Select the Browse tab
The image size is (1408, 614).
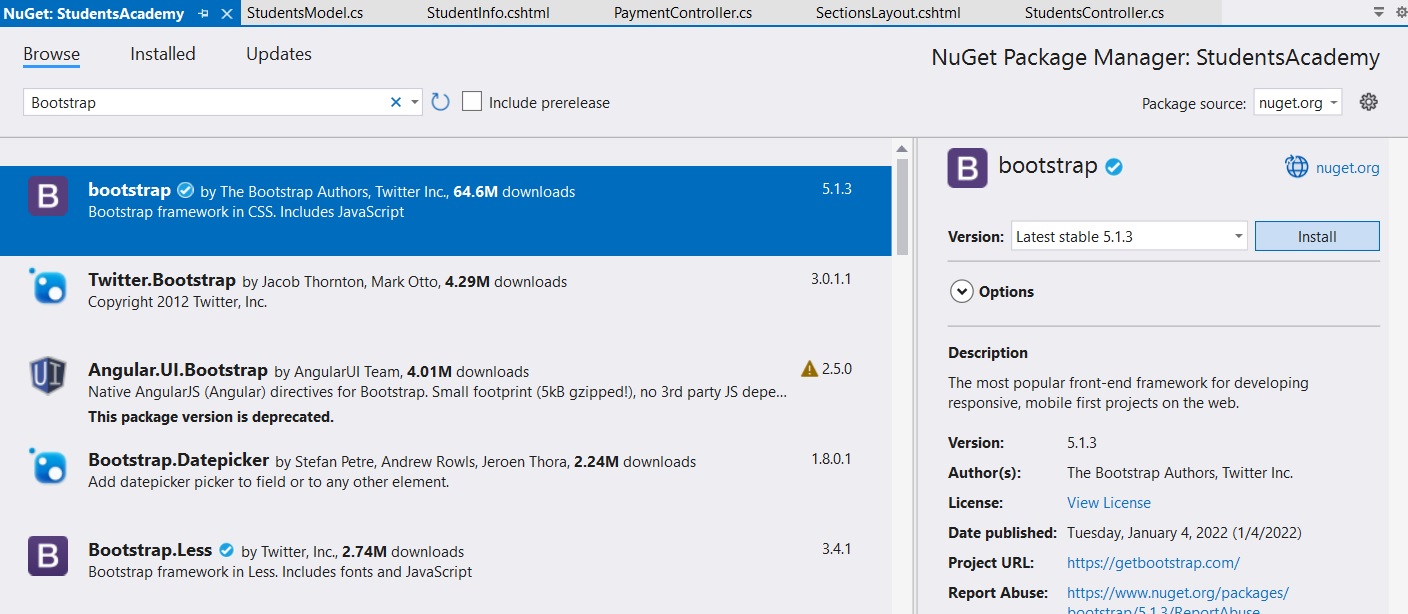pos(52,54)
